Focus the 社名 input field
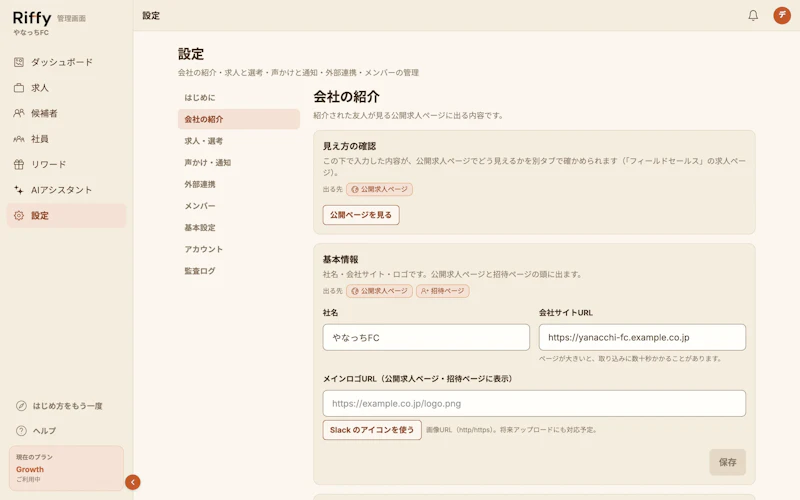Viewport: 800px width, 500px height. click(426, 337)
